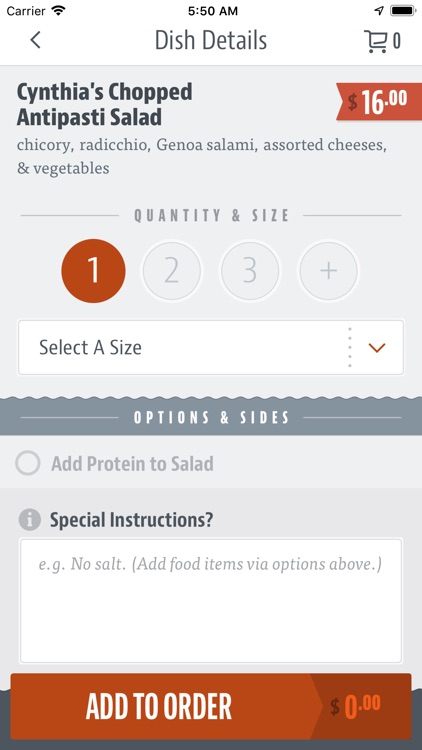
Task: Select quantity 1 circle
Action: [x=93, y=271]
